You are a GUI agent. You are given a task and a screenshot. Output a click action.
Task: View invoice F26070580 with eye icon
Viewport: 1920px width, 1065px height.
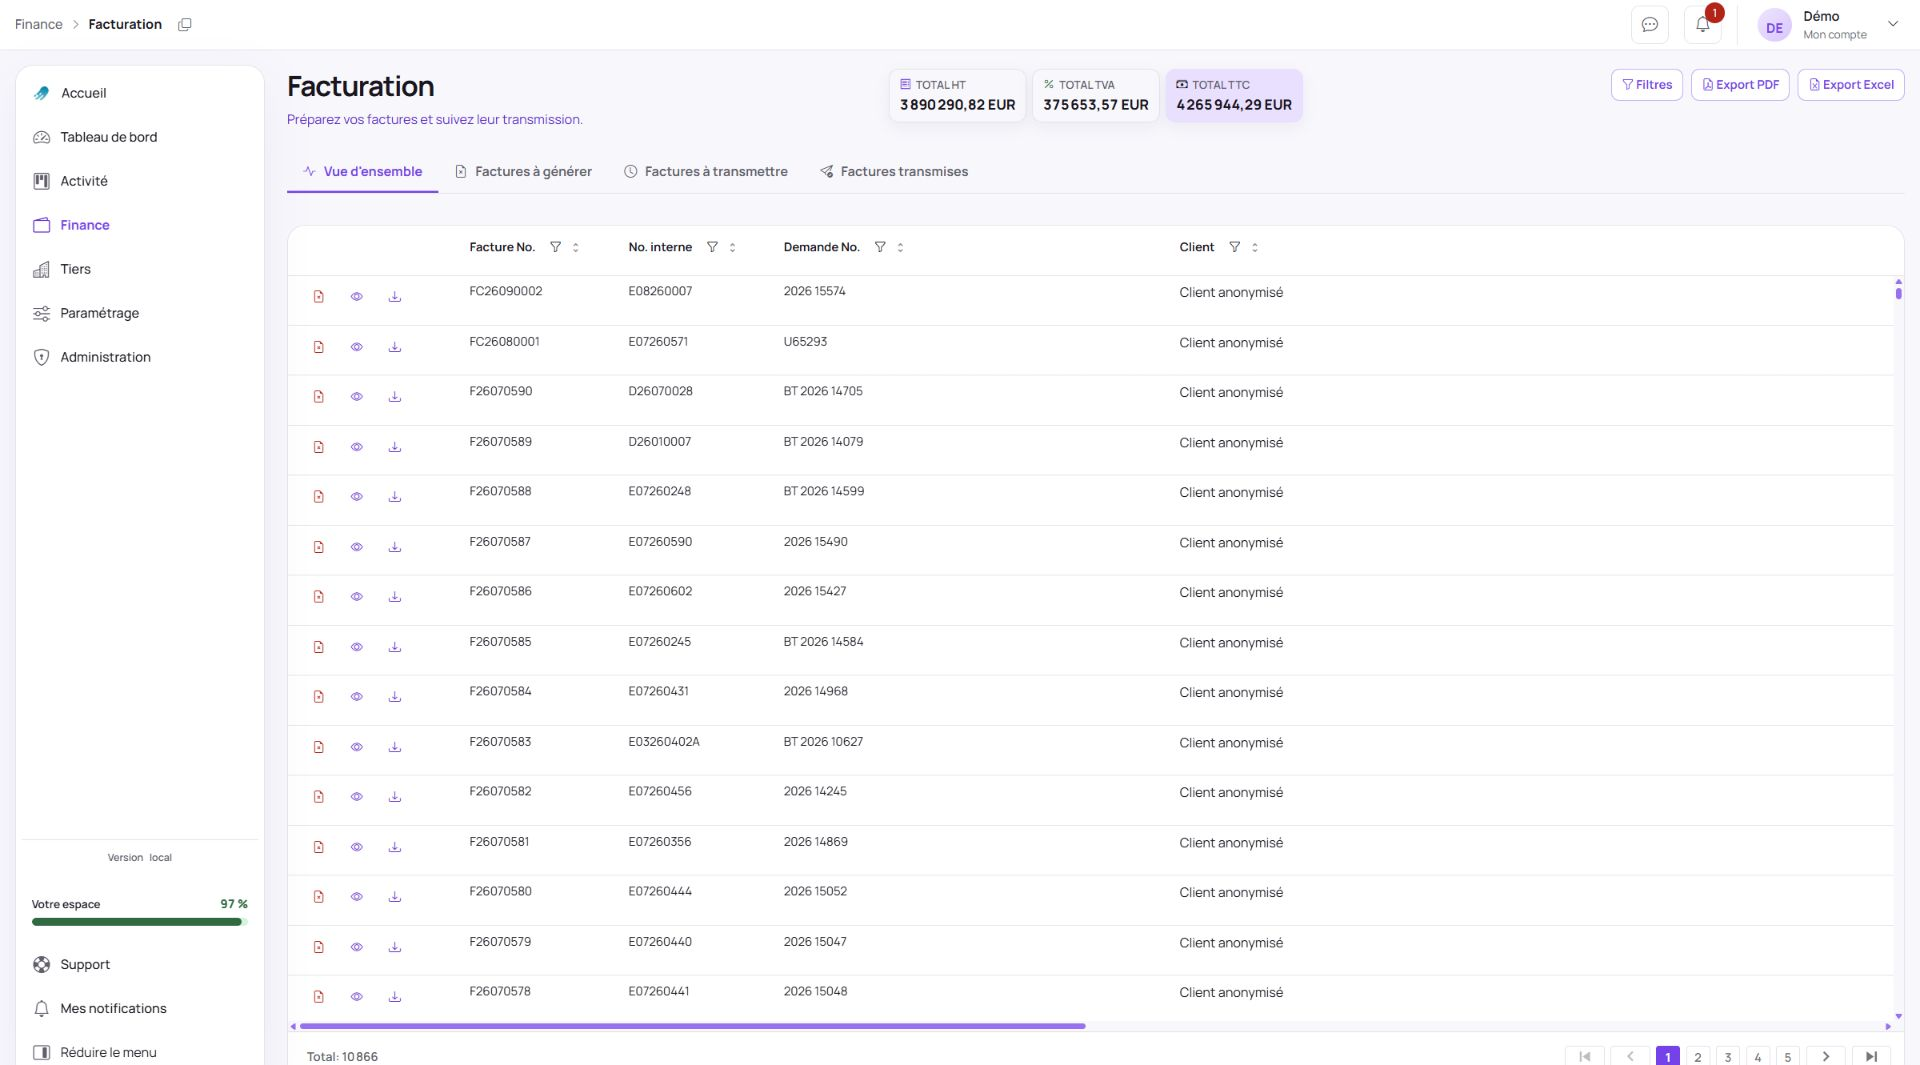click(357, 897)
